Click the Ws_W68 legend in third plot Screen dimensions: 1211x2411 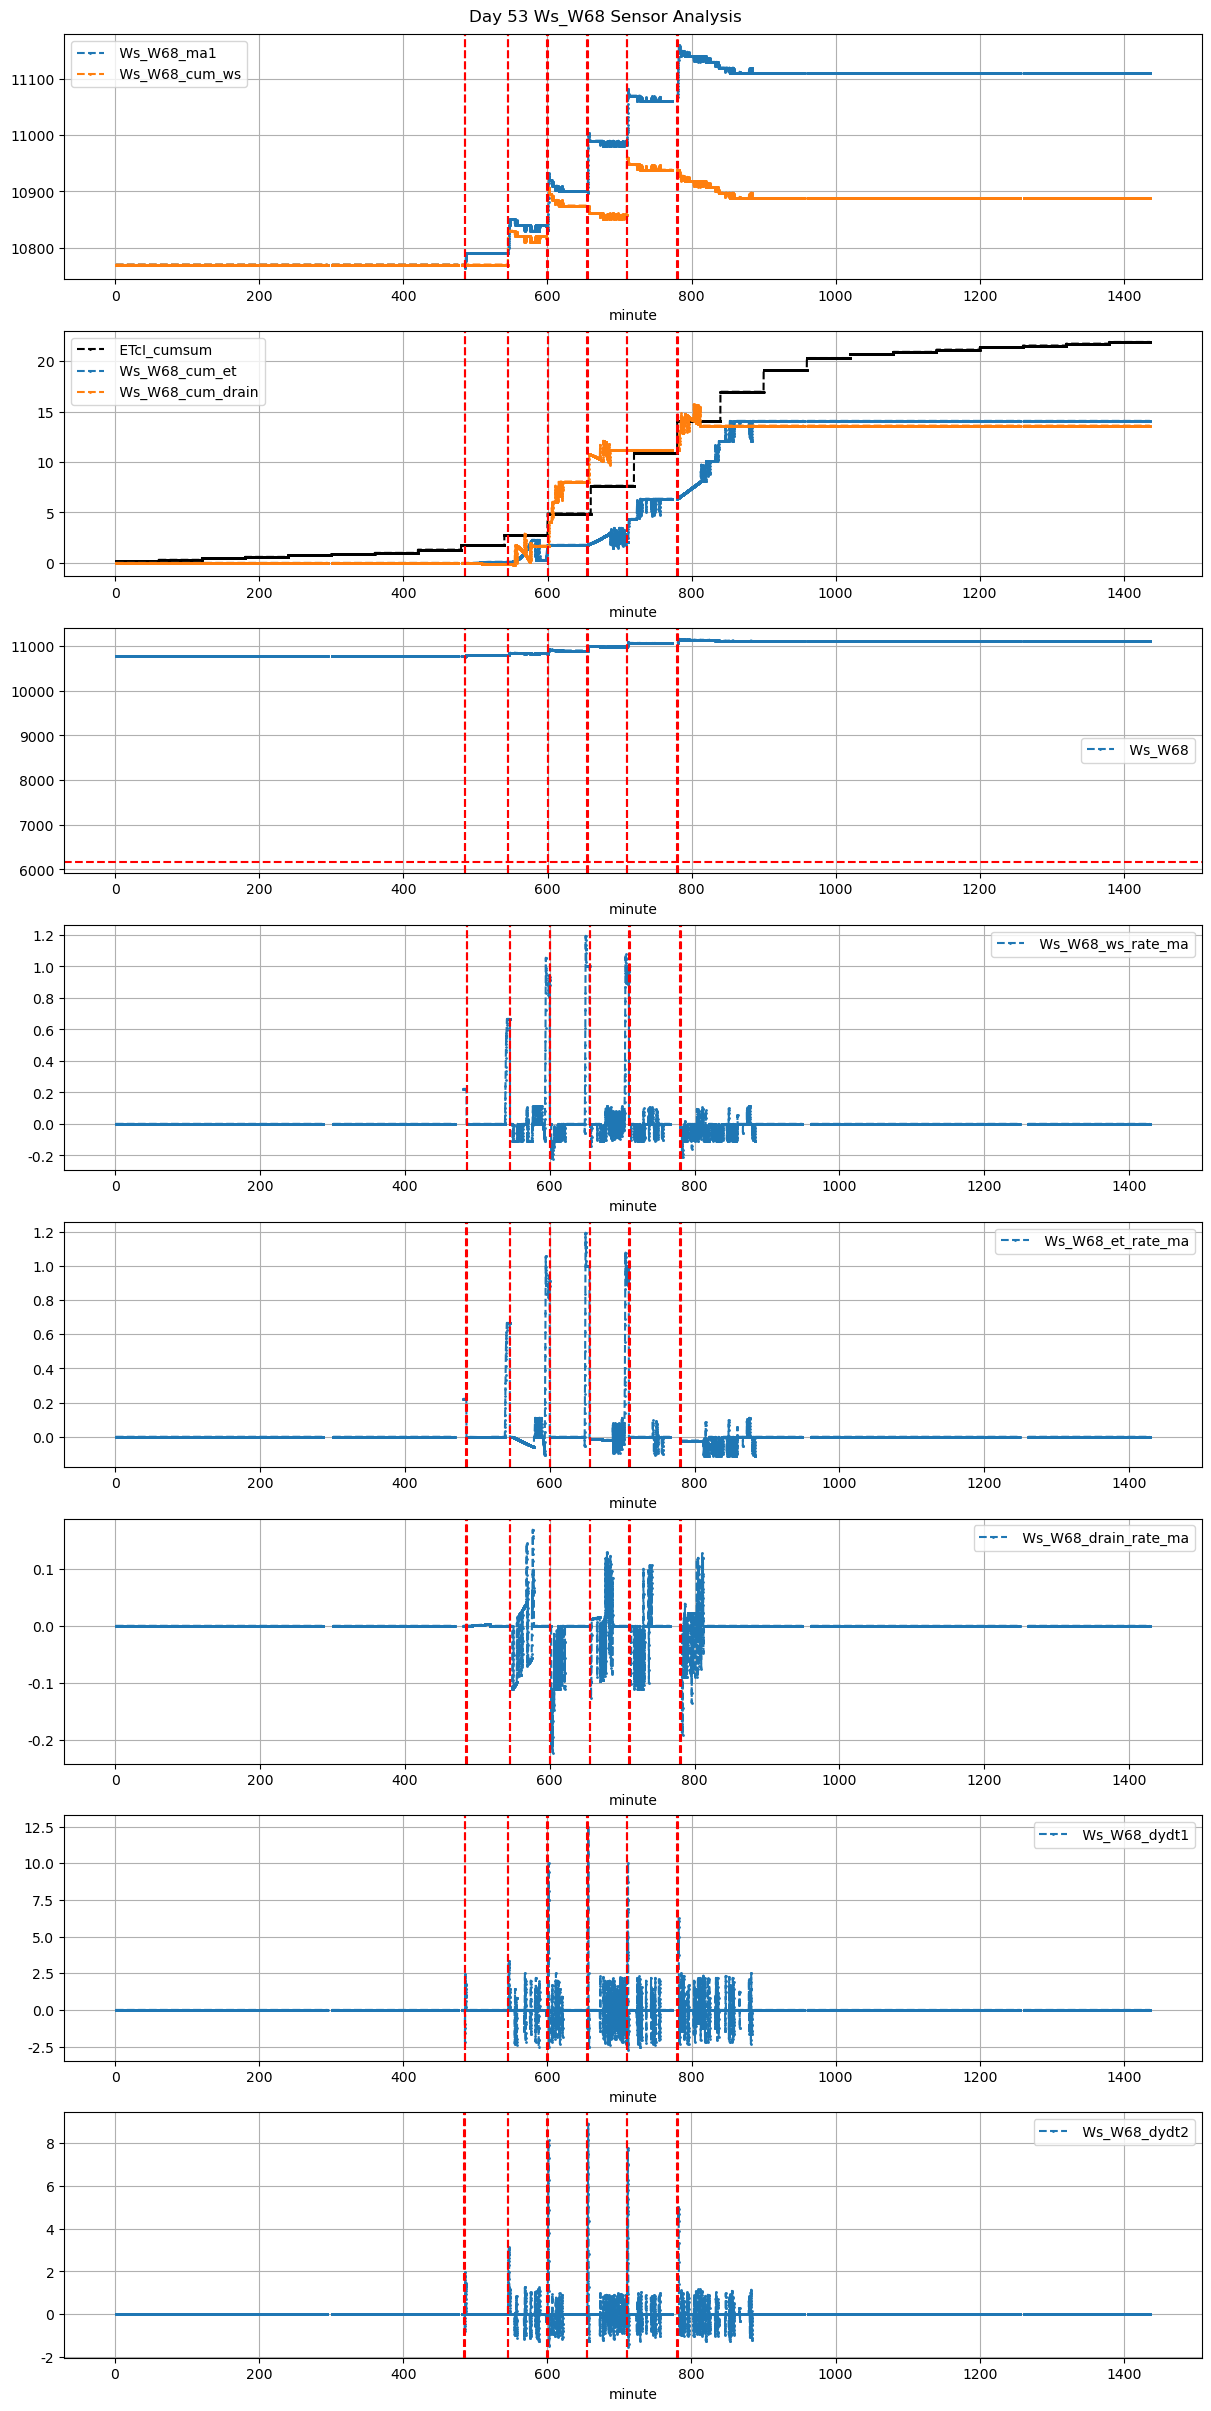pos(1138,750)
